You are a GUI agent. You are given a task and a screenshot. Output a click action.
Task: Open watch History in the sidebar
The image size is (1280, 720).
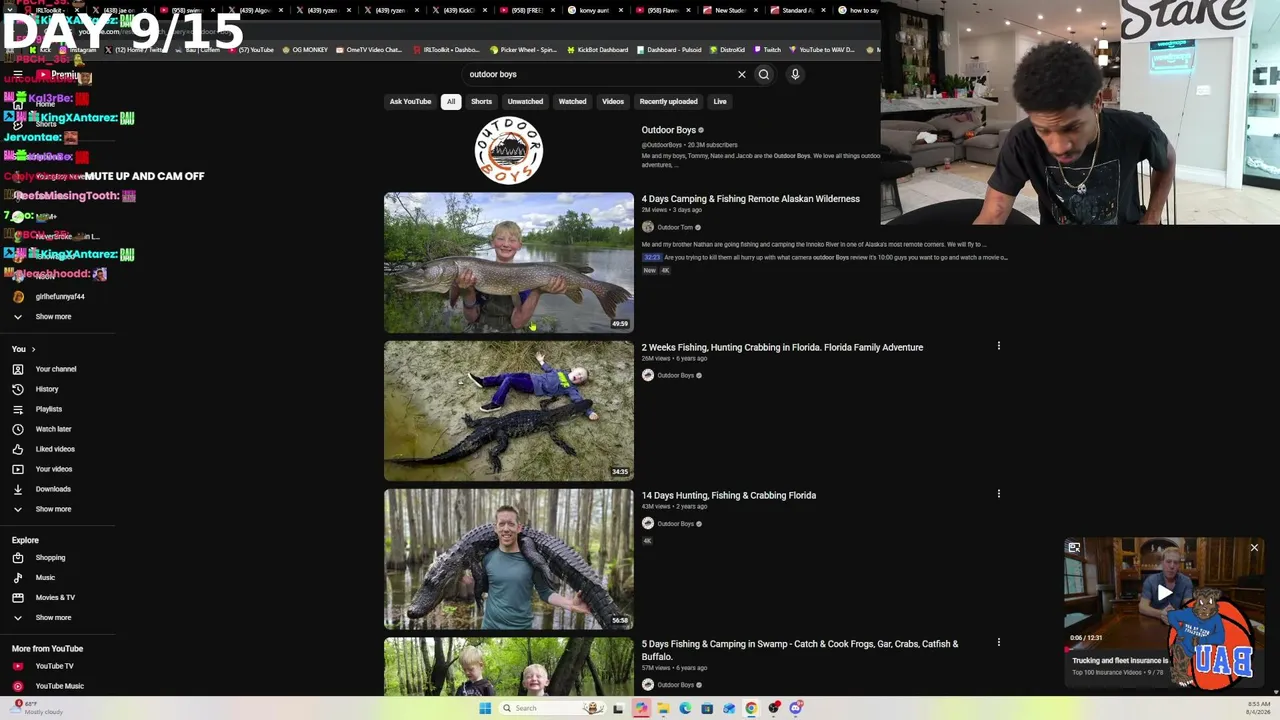click(45, 389)
